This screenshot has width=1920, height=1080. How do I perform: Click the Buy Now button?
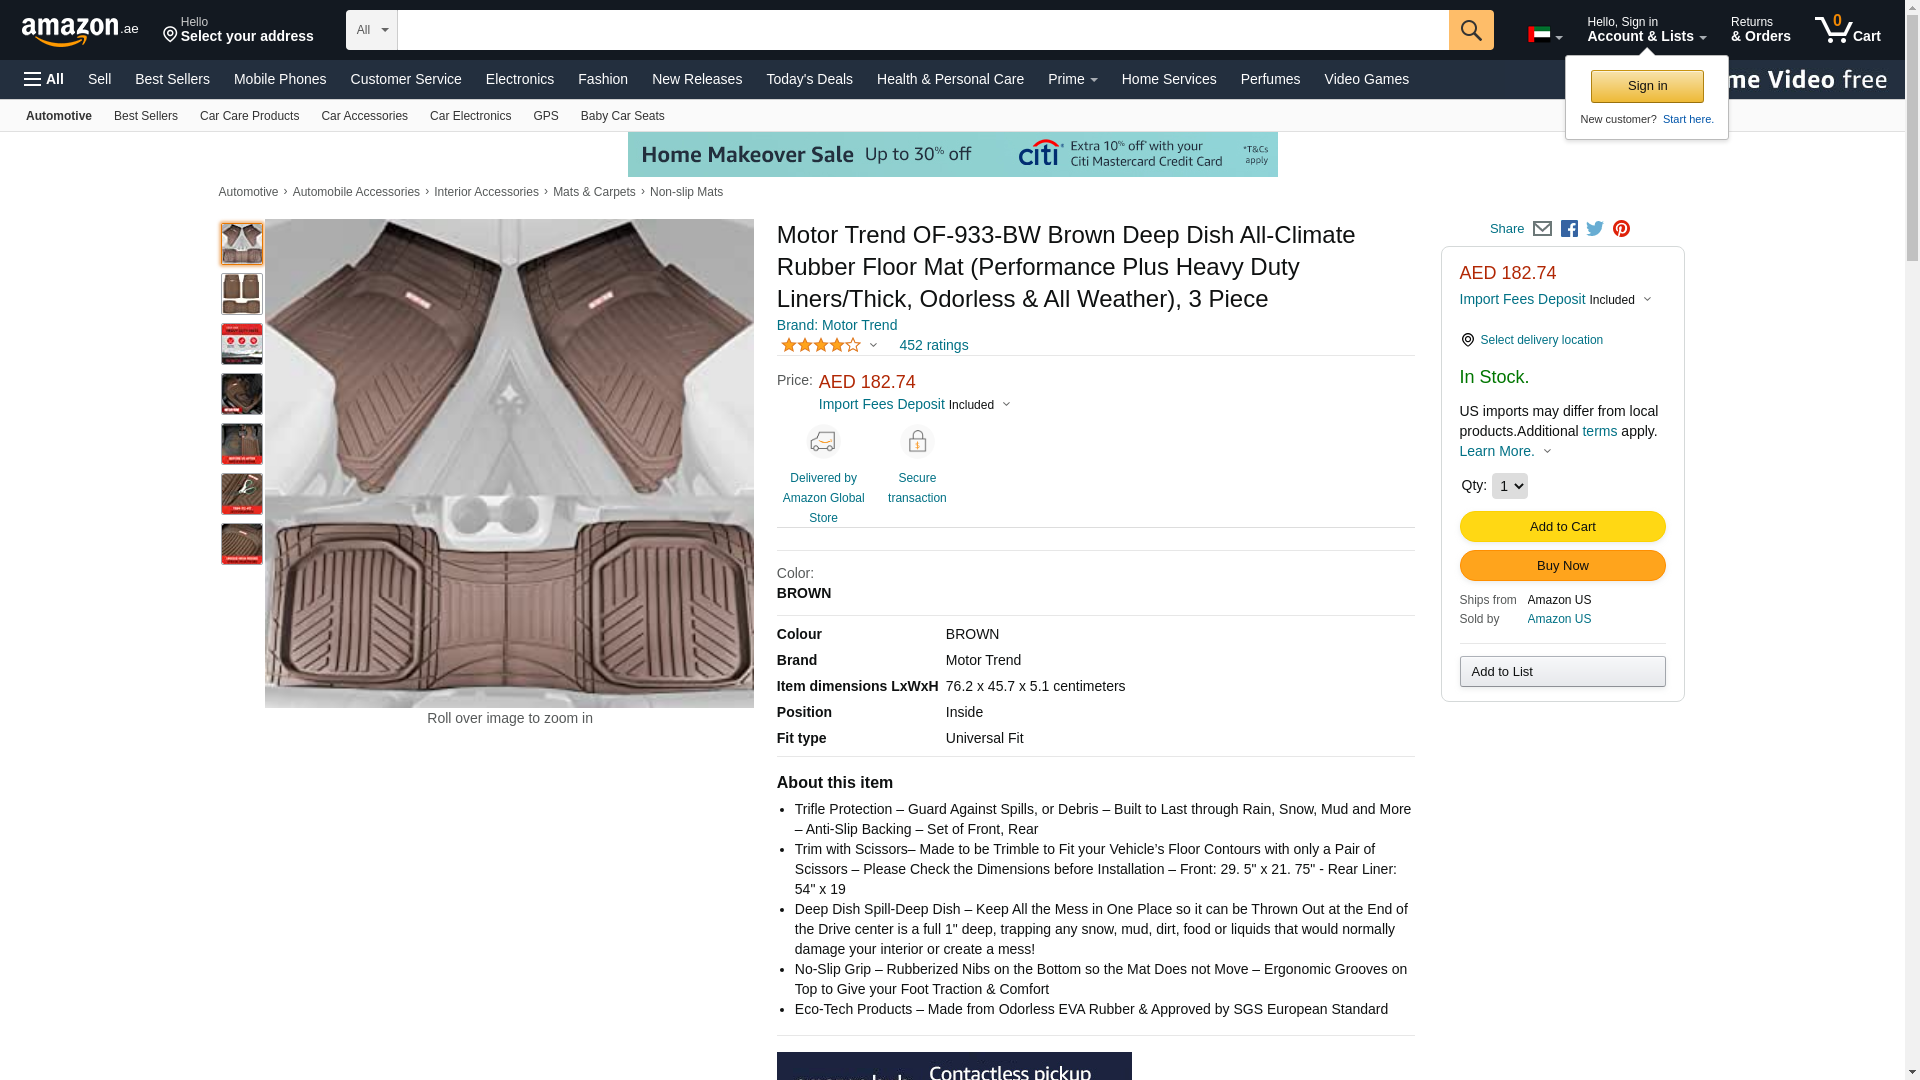click(x=1562, y=566)
